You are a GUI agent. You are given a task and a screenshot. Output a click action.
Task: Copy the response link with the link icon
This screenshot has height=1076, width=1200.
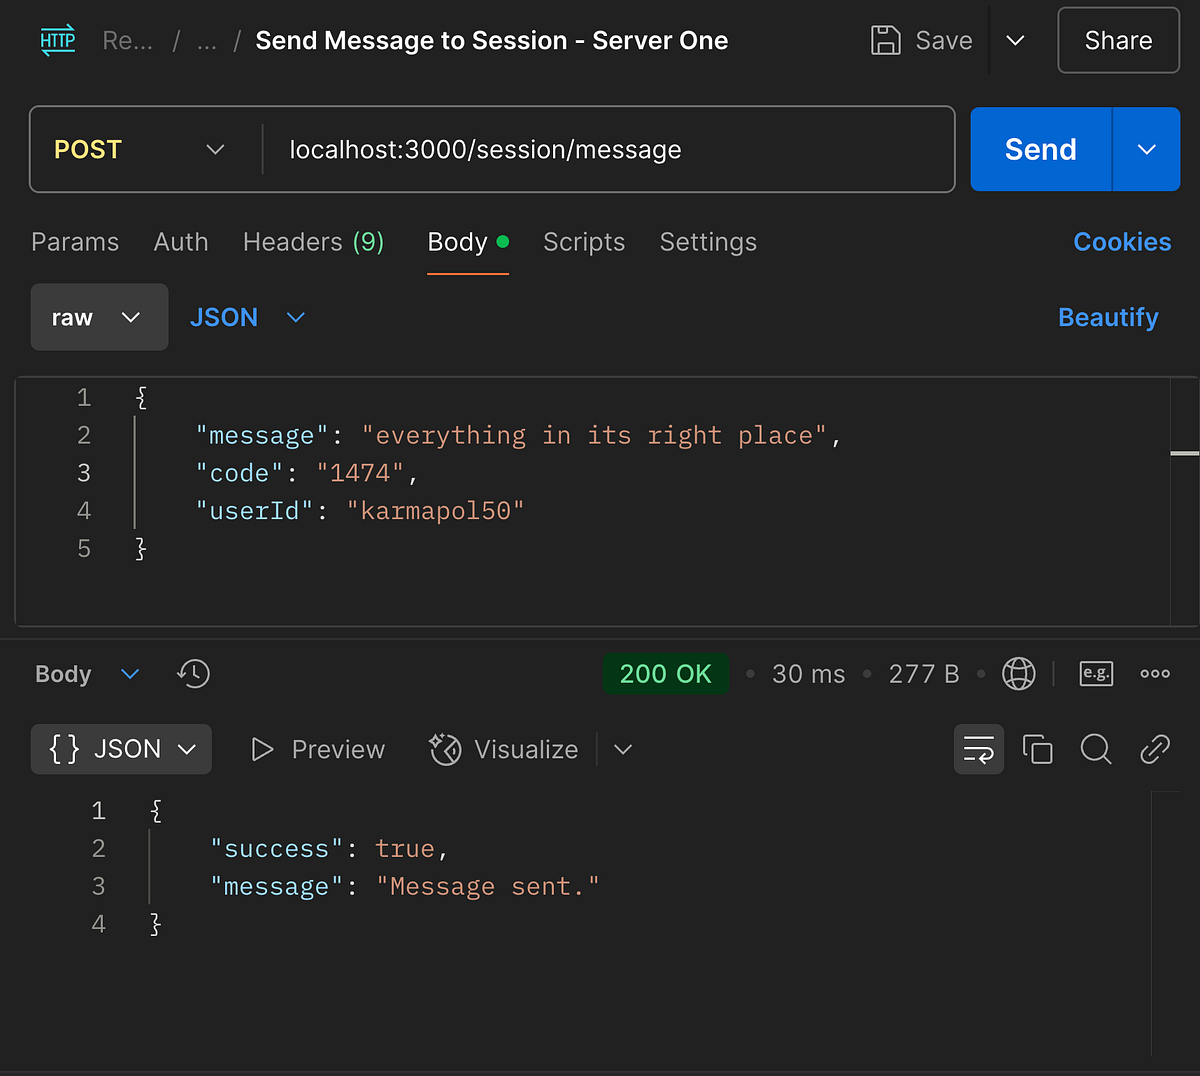[x=1155, y=749]
